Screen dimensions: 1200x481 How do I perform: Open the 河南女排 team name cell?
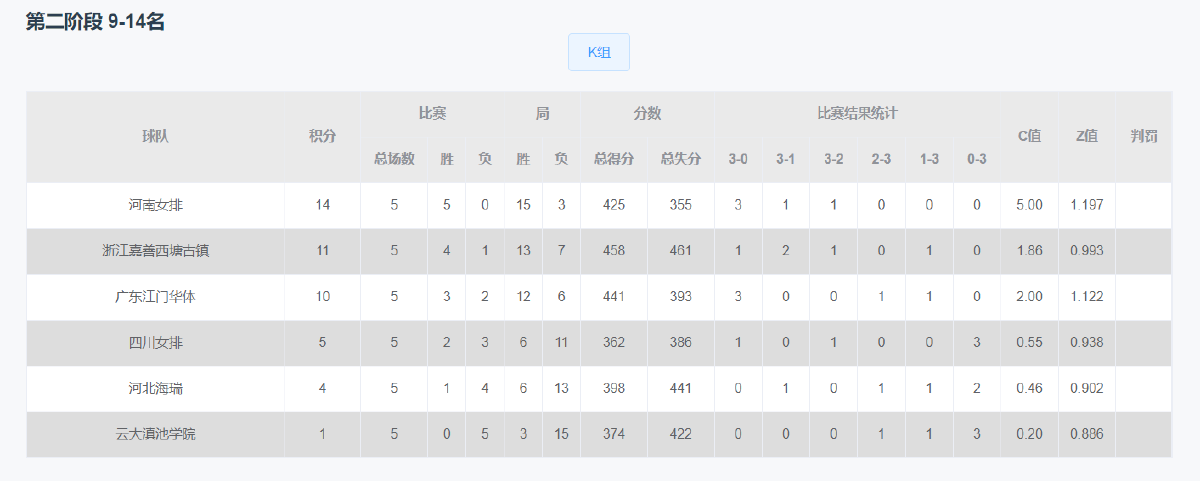[x=155, y=205]
